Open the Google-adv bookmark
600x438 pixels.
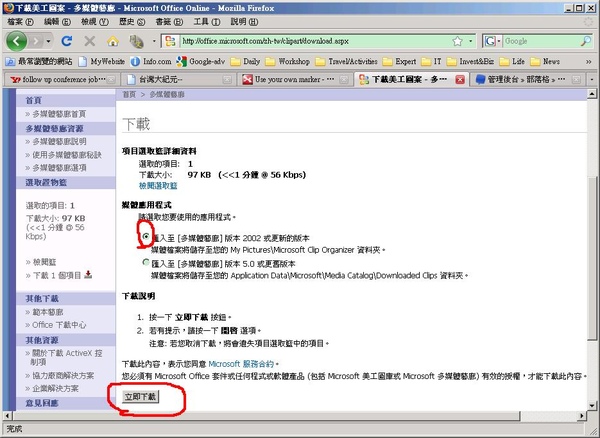(201, 61)
